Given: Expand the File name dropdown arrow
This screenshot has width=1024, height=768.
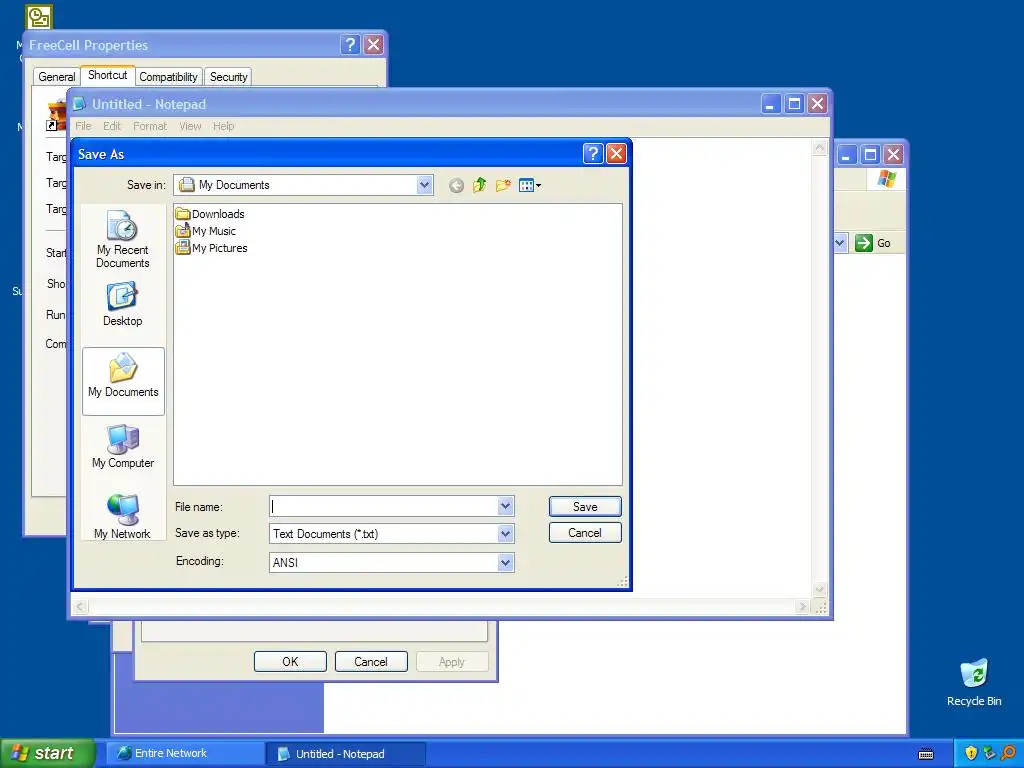Looking at the screenshot, I should (x=505, y=506).
